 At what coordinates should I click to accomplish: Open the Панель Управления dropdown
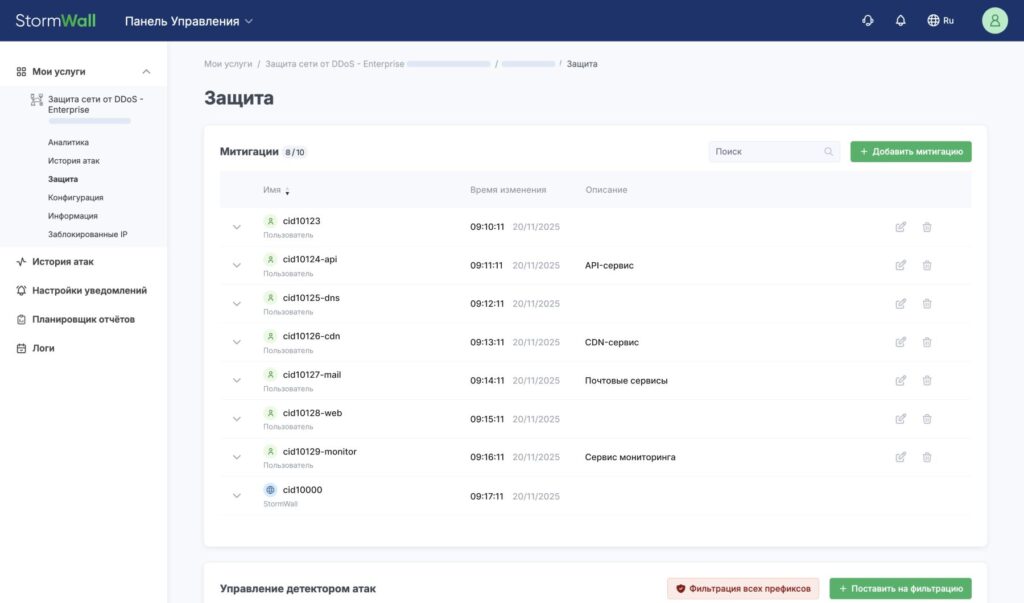pyautogui.click(x=184, y=19)
